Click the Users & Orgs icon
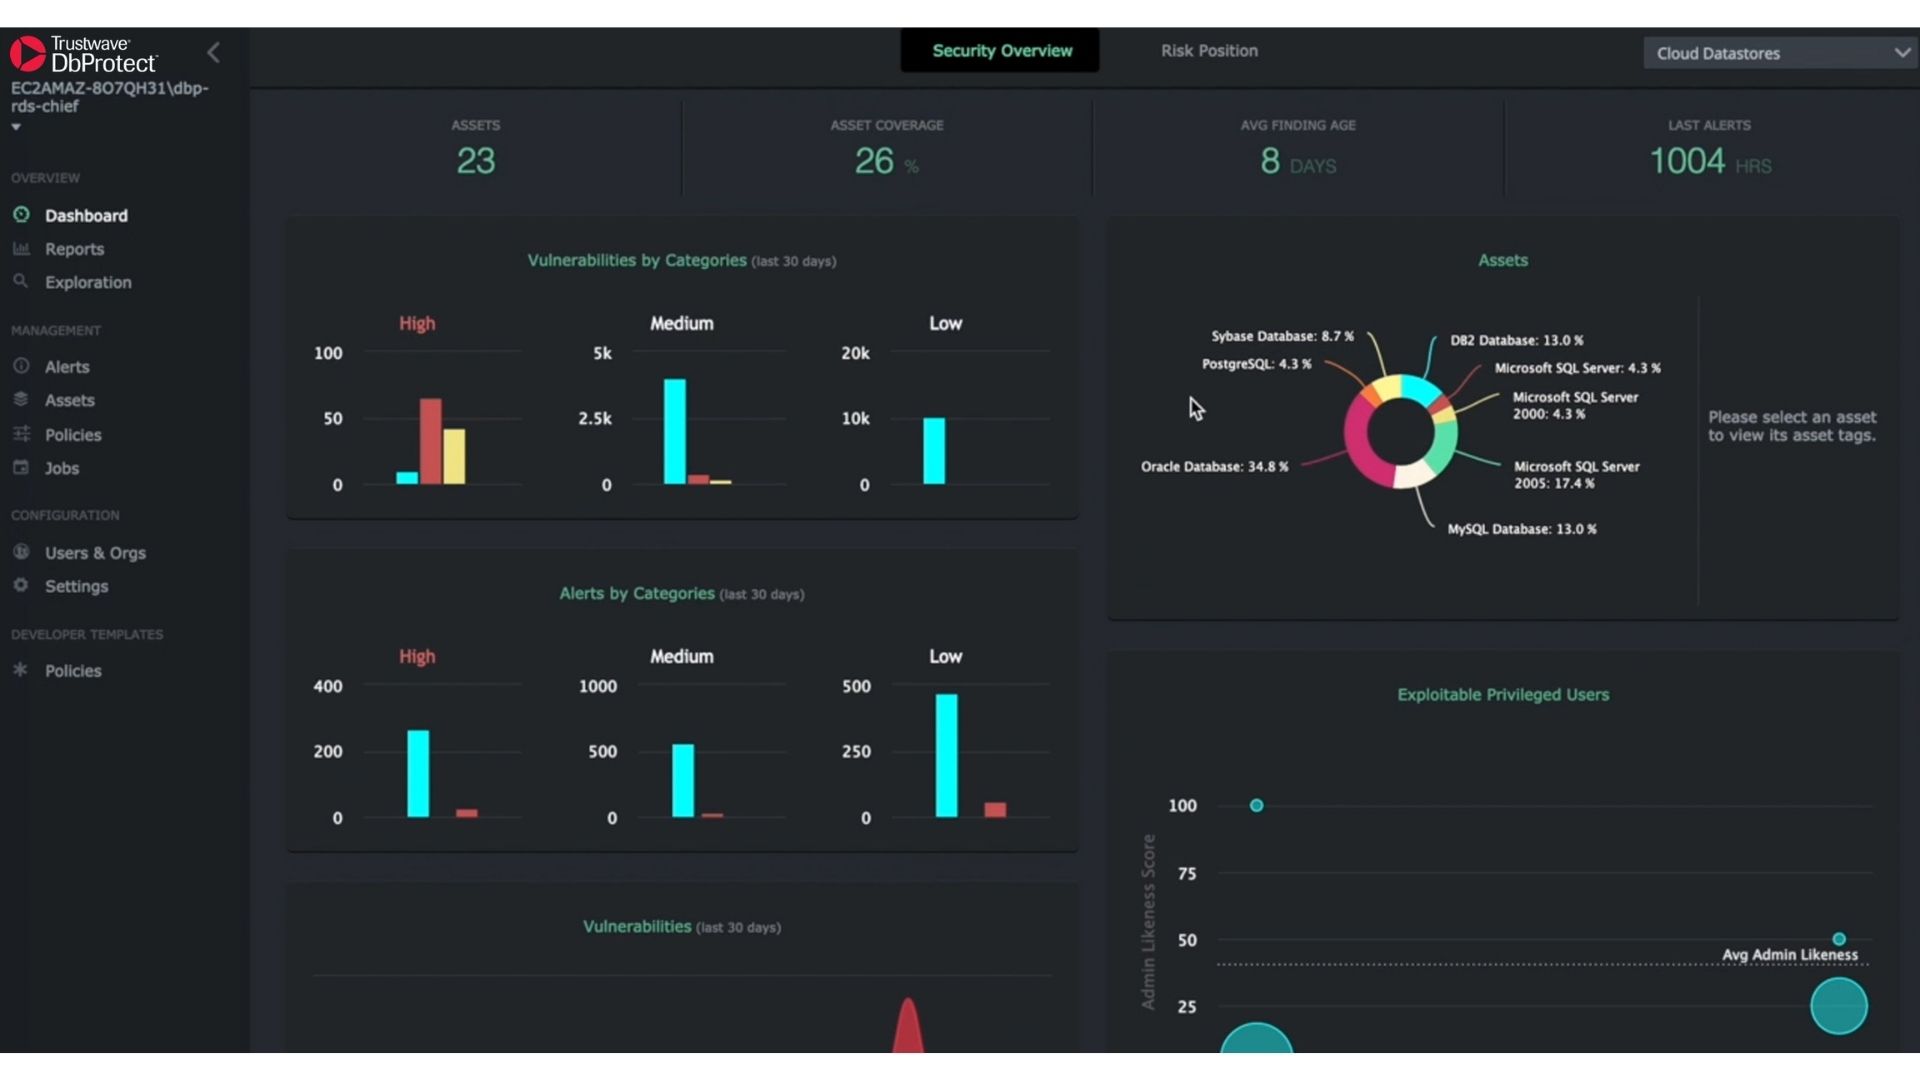Viewport: 1920px width, 1080px height. point(21,552)
